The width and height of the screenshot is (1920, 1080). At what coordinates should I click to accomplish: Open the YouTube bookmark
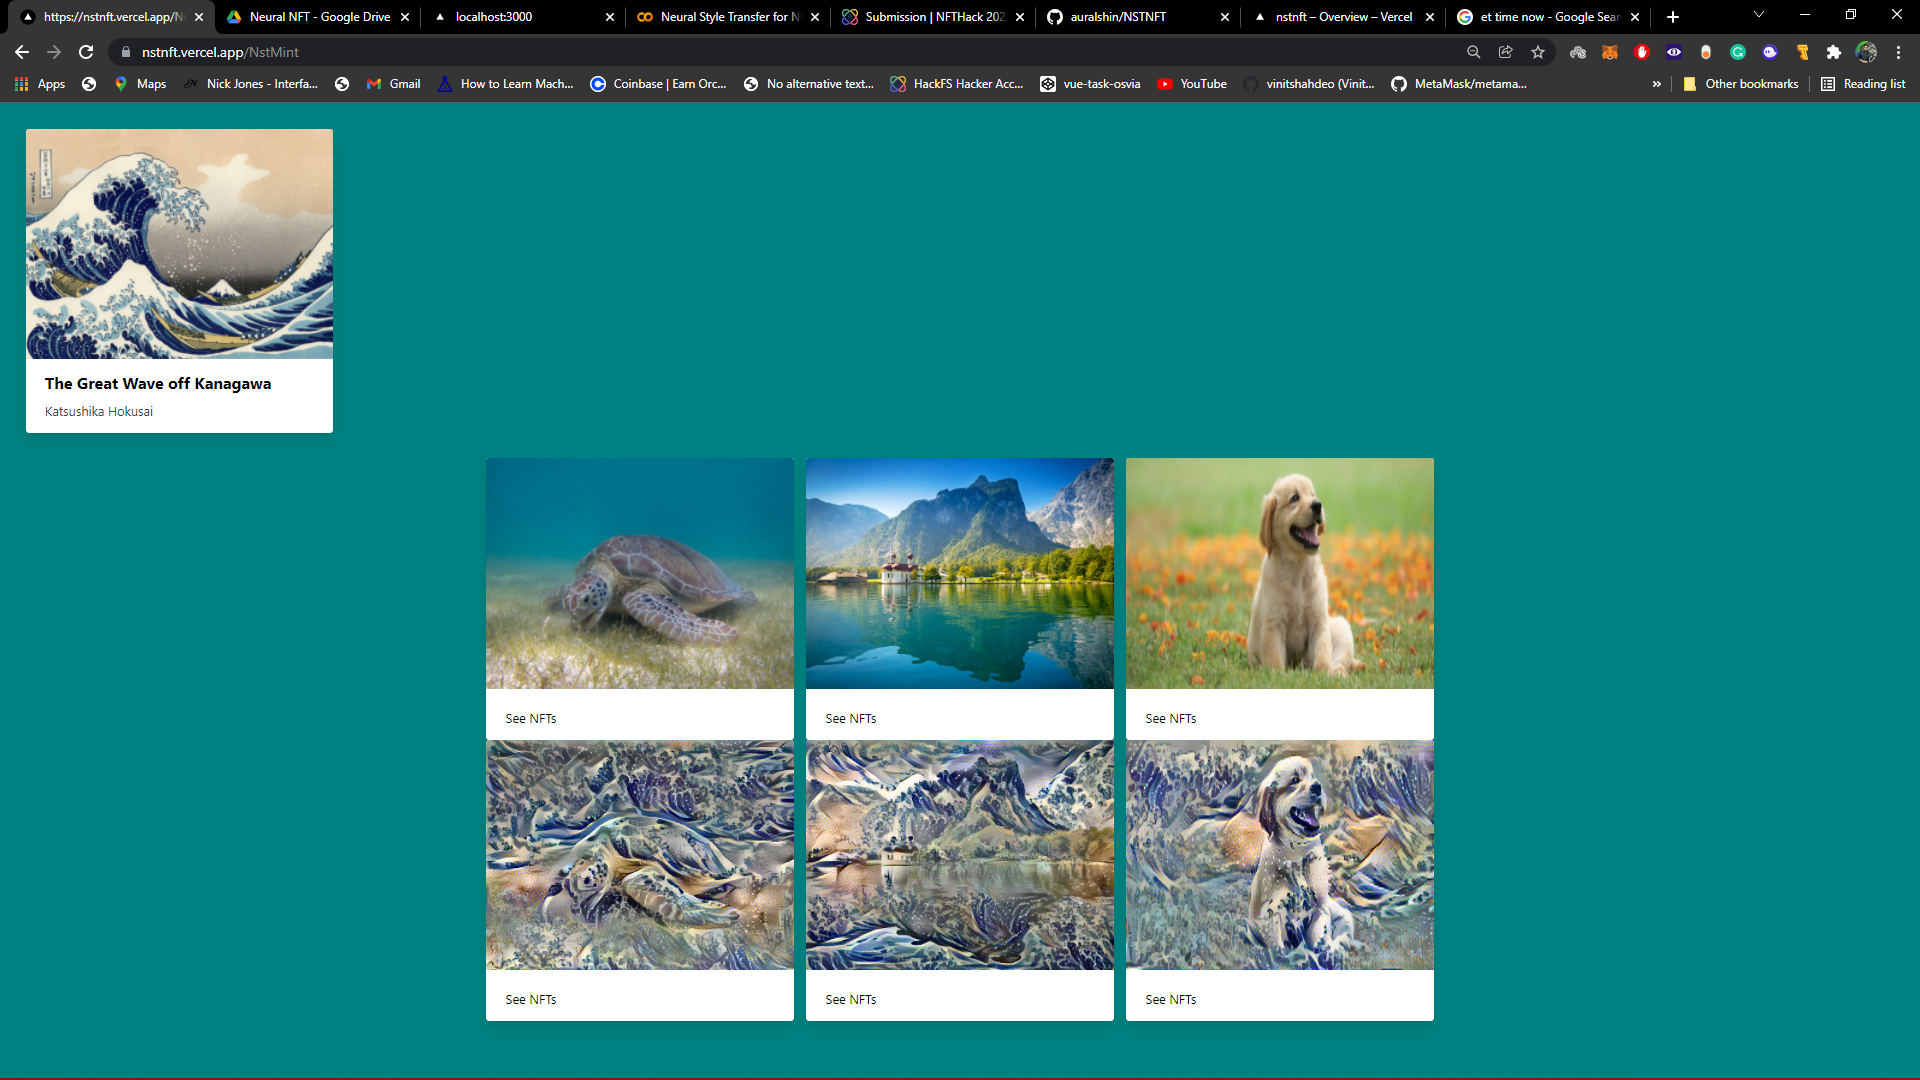[x=1192, y=84]
